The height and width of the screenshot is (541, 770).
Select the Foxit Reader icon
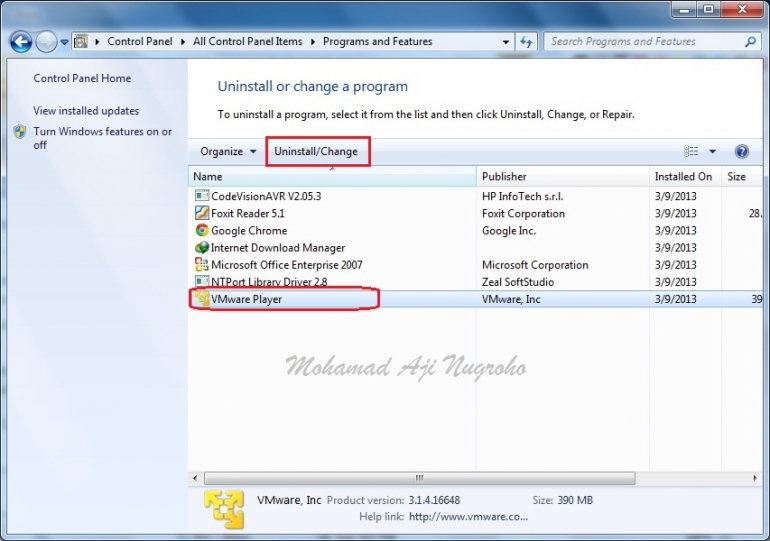coord(201,213)
